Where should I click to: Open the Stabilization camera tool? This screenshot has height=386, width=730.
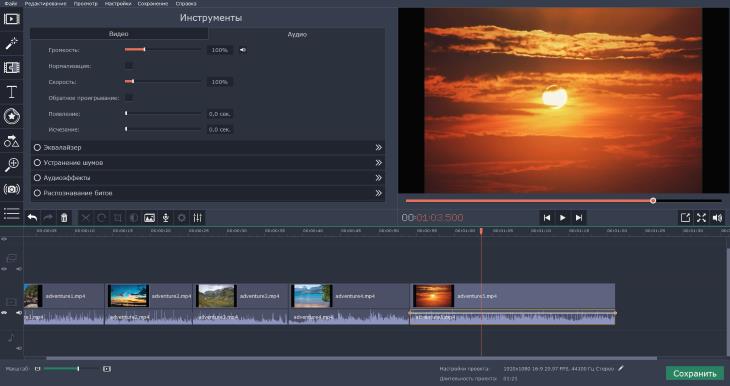11,189
